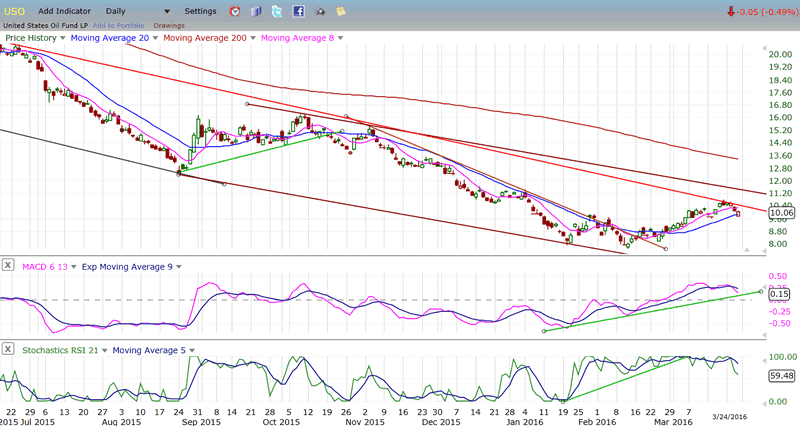Click the camera snapshot icon

pos(320,12)
